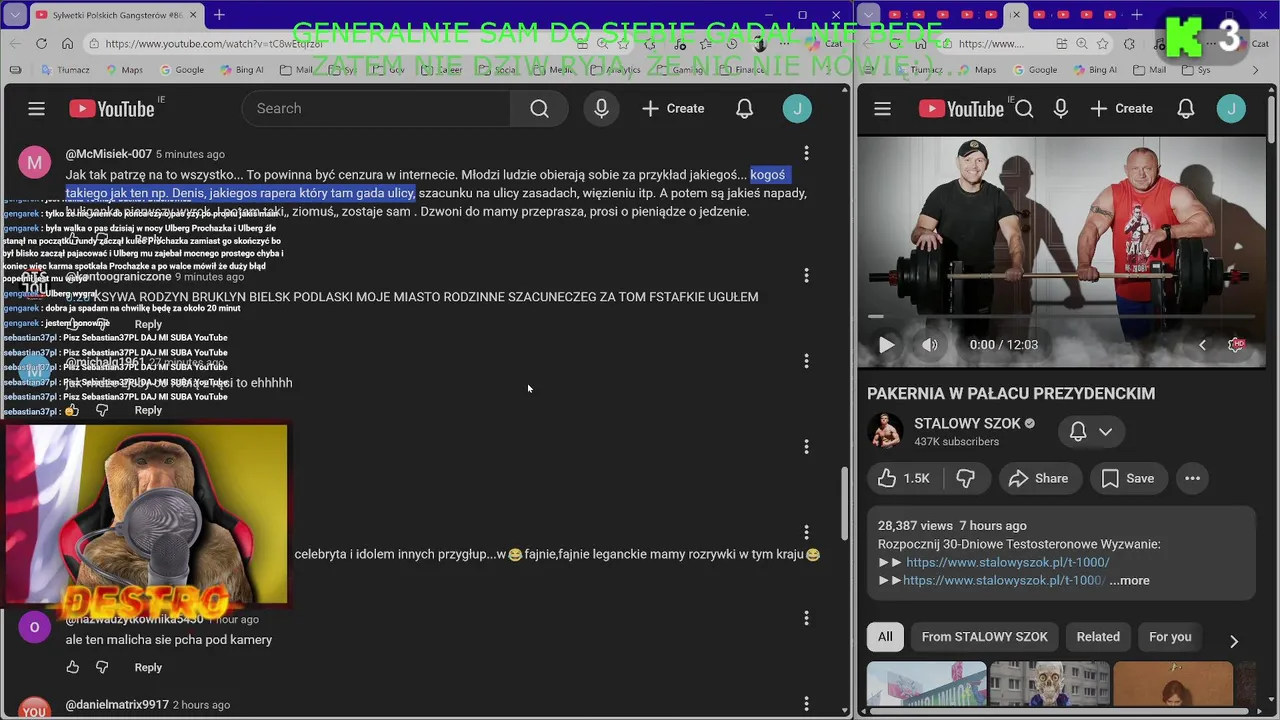Select the All filter chip
The width and height of the screenshot is (1280, 720).
click(885, 637)
